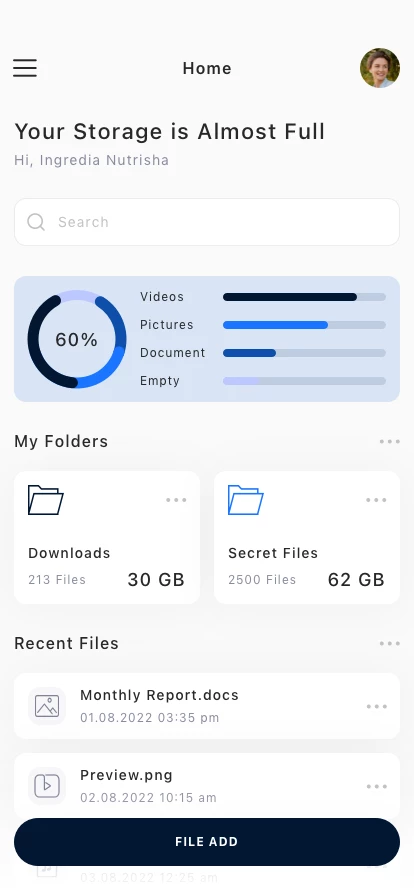Image resolution: width=414 pixels, height=896 pixels.
Task: Open My Folders more options
Action: pos(389,442)
